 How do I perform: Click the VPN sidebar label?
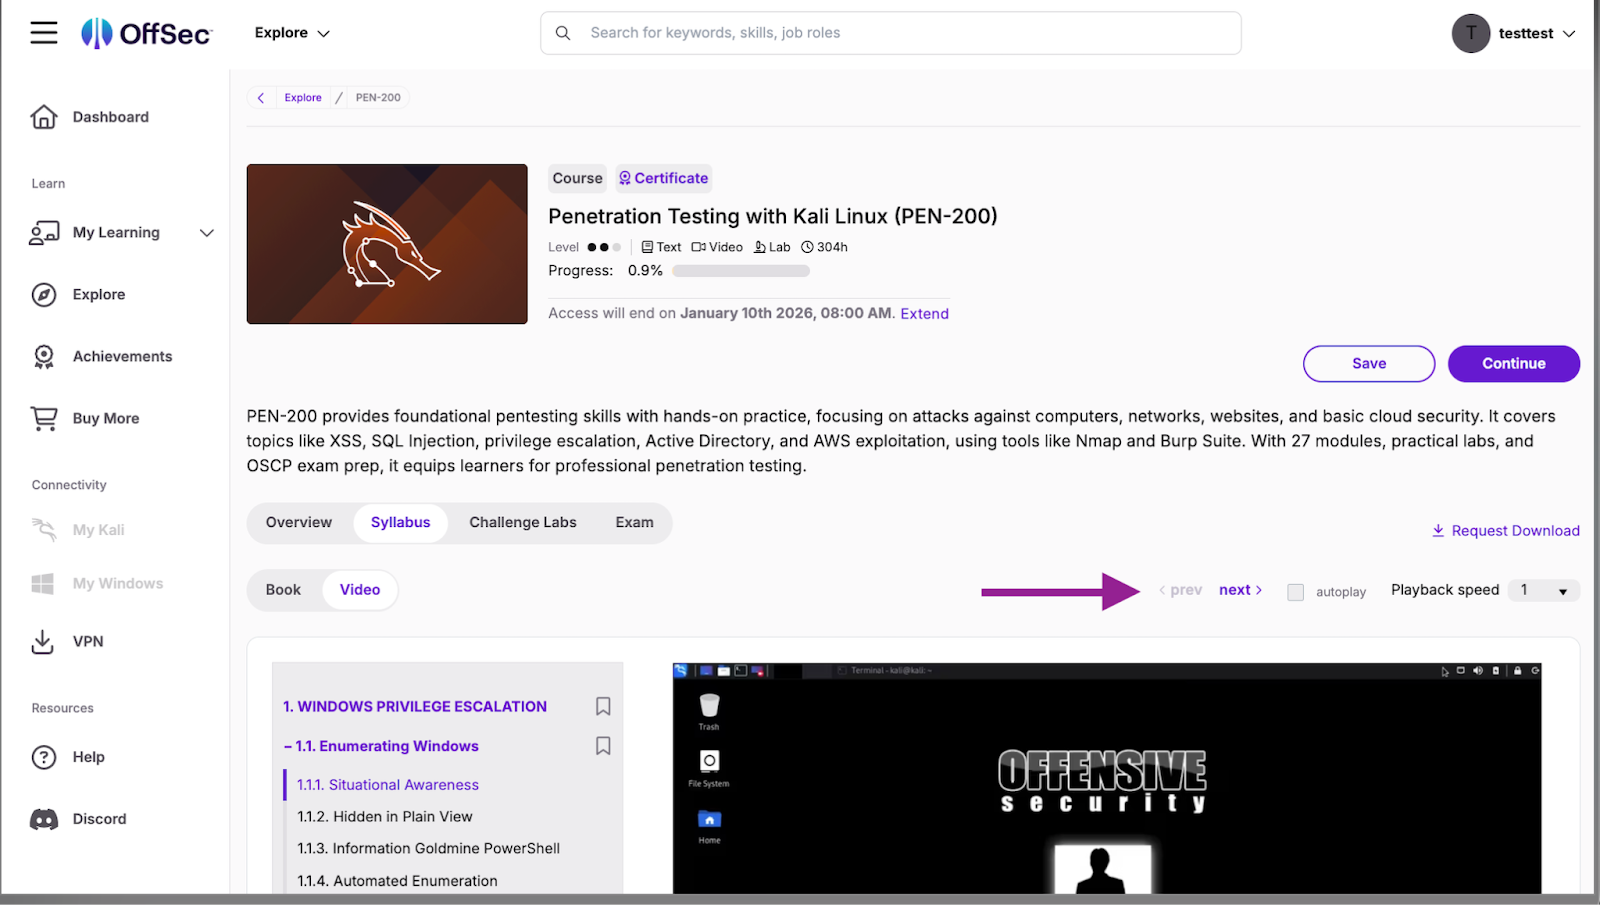pyautogui.click(x=88, y=642)
